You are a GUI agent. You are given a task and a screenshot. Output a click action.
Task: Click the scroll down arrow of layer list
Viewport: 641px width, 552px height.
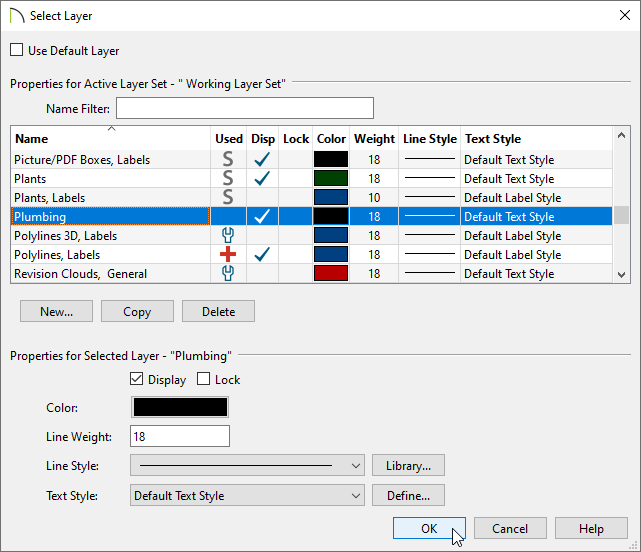(621, 274)
